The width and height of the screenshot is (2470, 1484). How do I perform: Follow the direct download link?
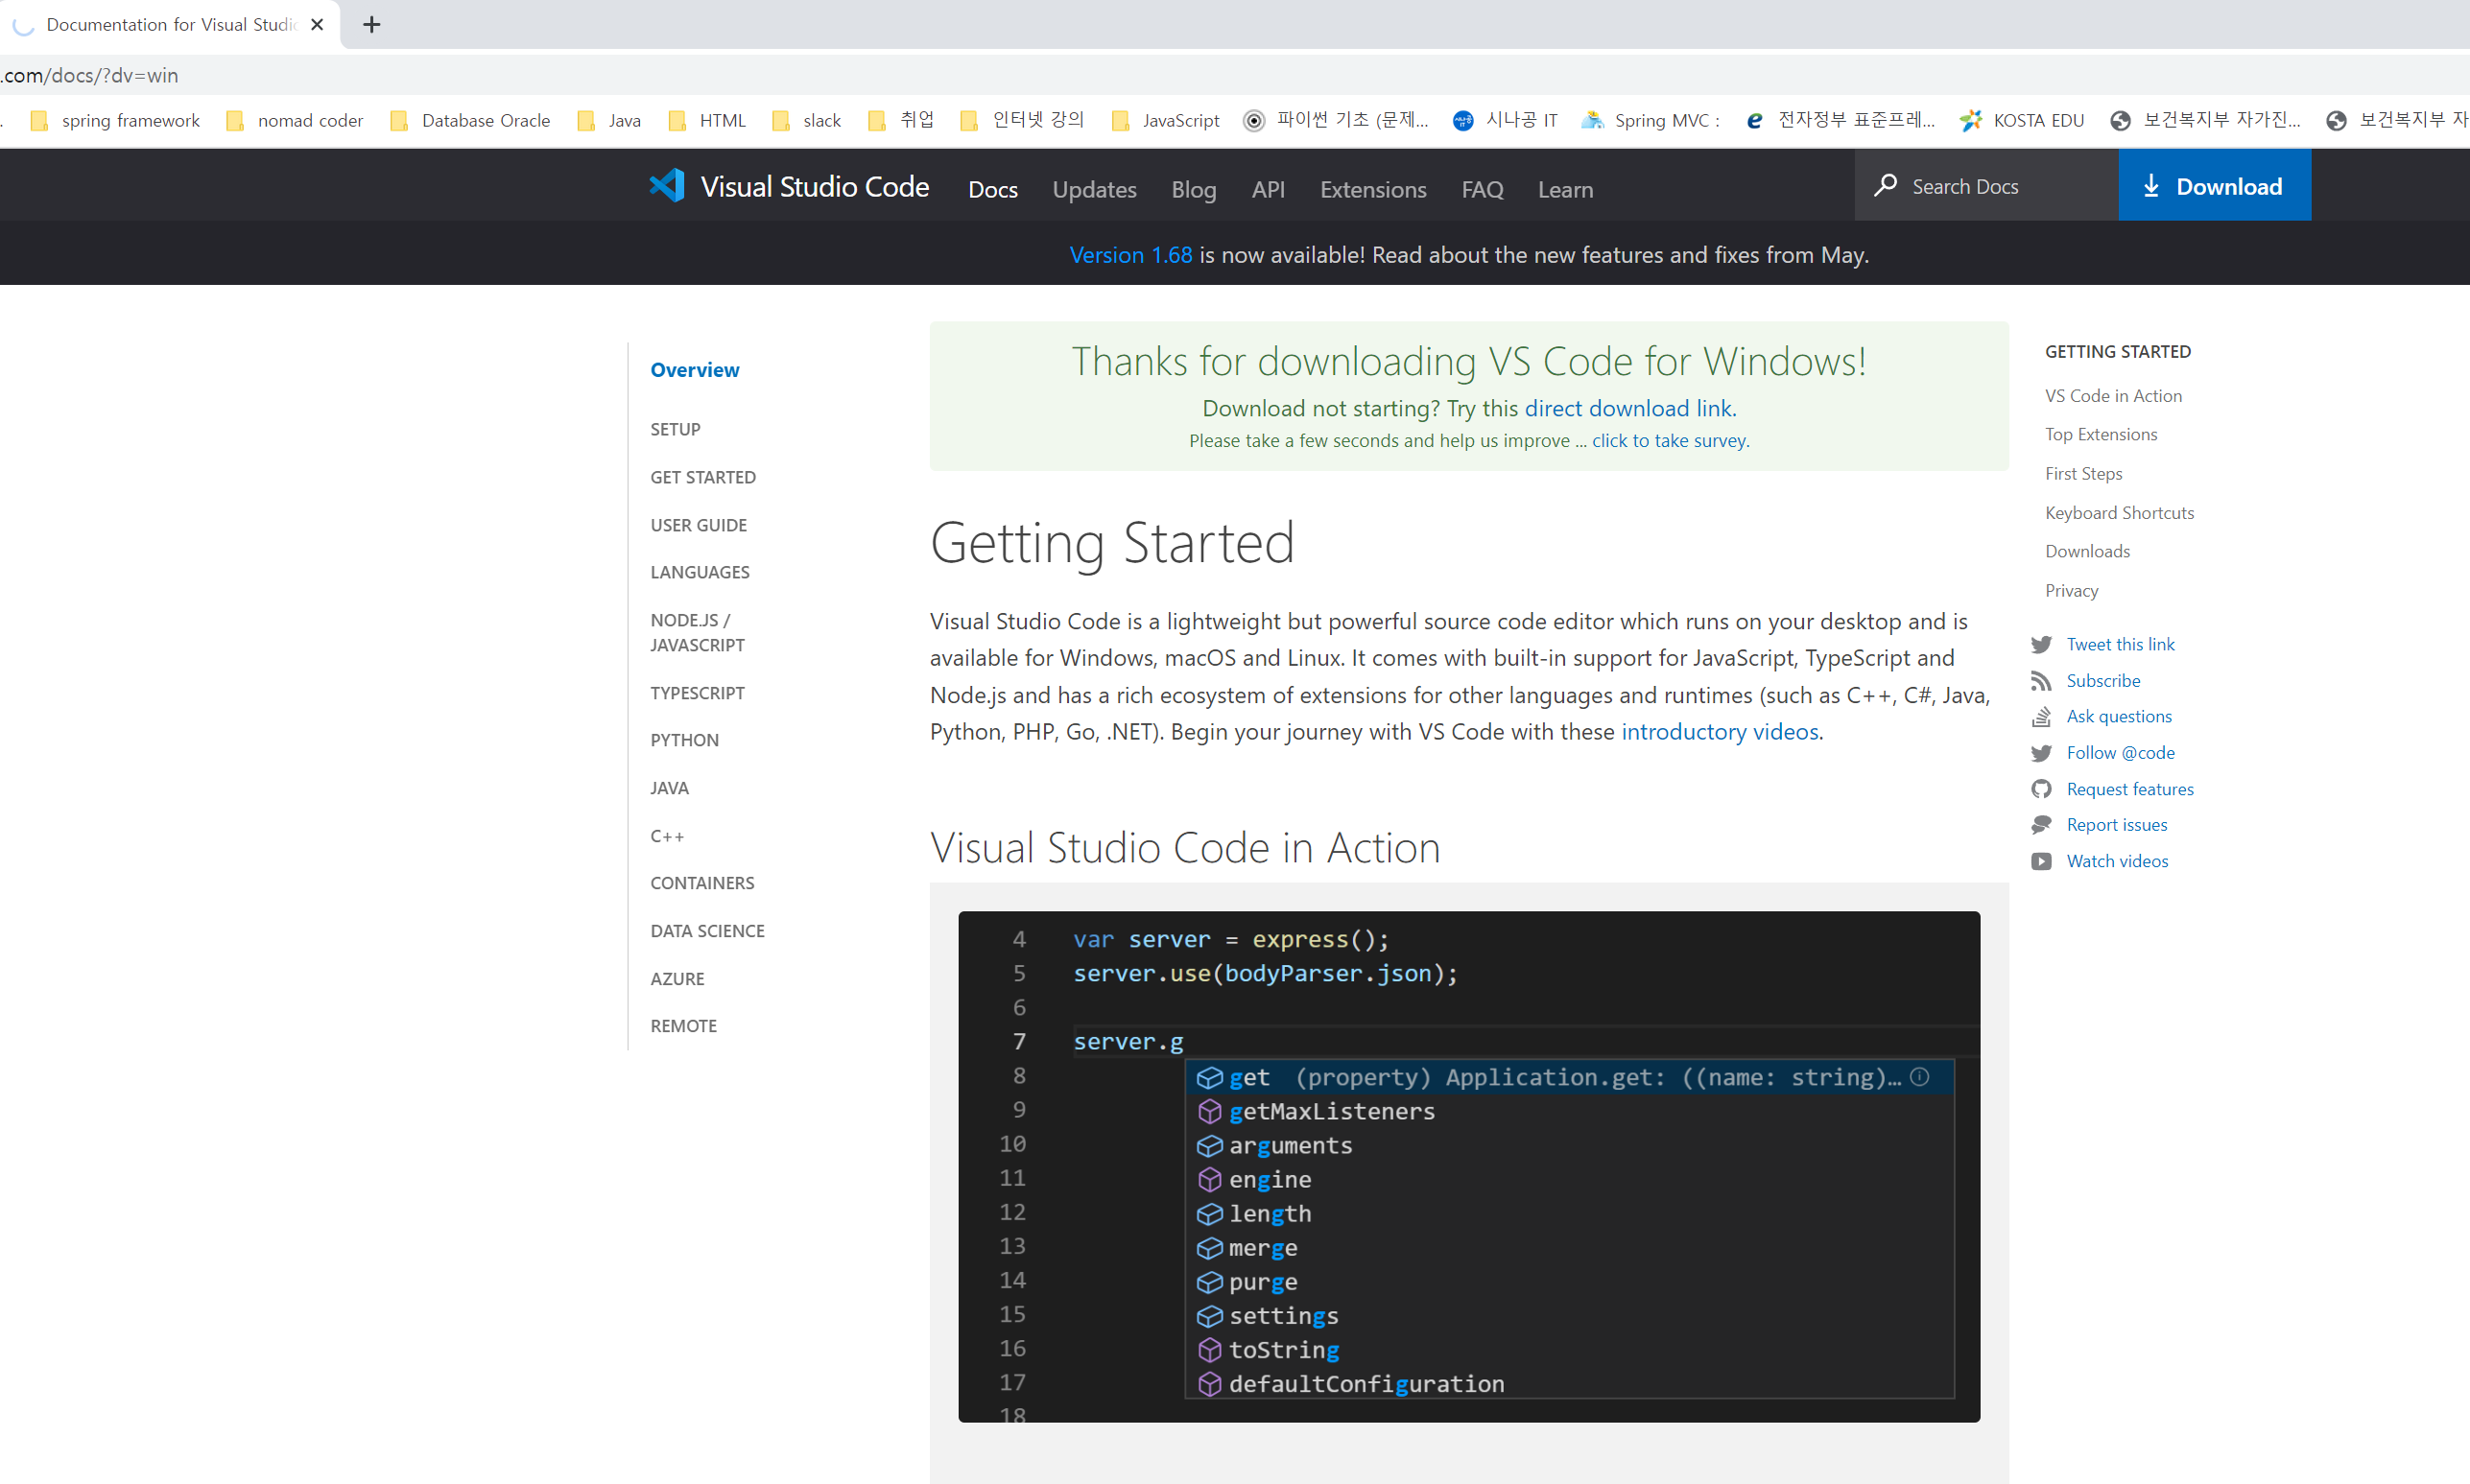coord(1628,408)
